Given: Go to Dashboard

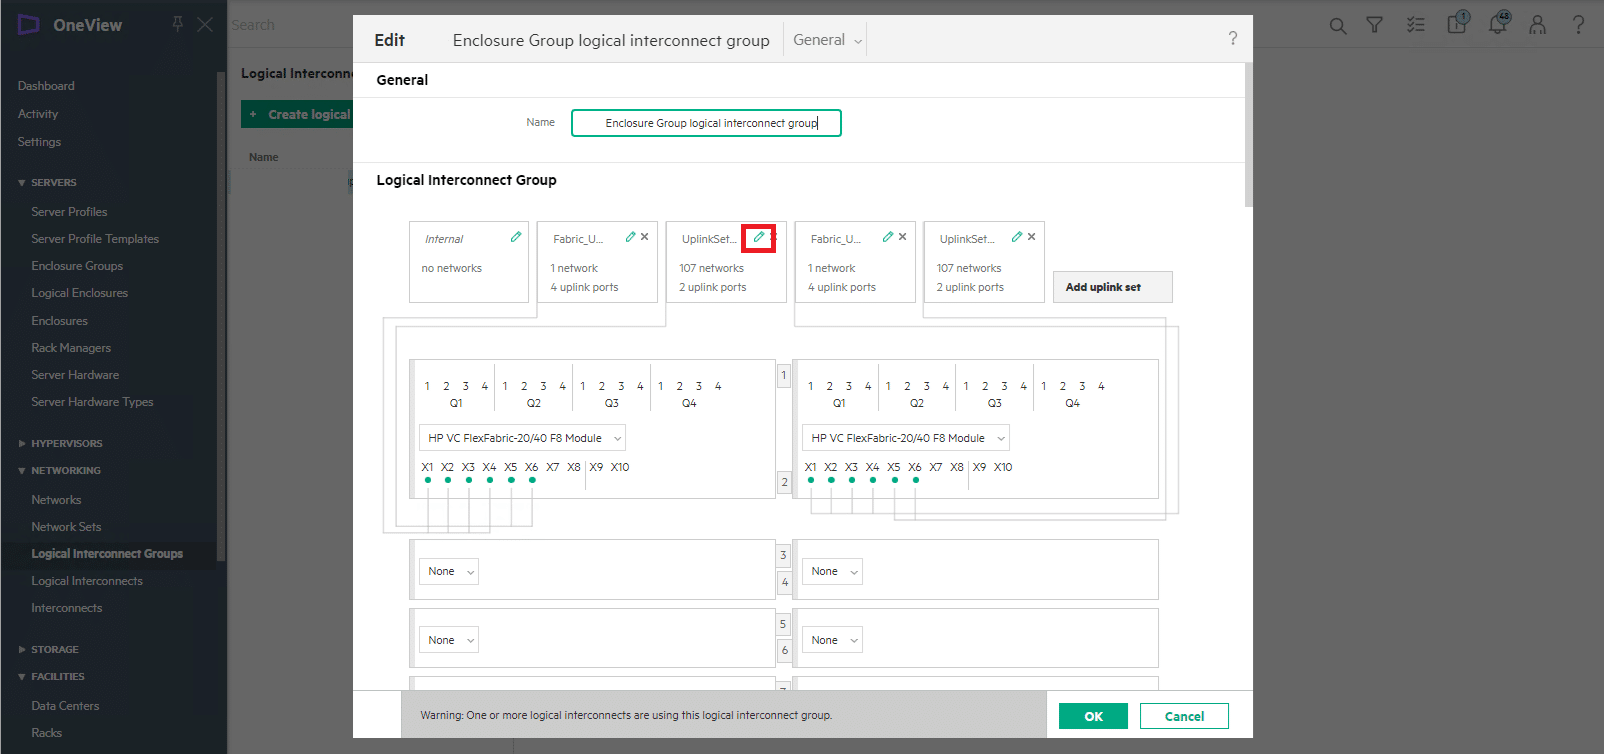Looking at the screenshot, I should click(46, 86).
